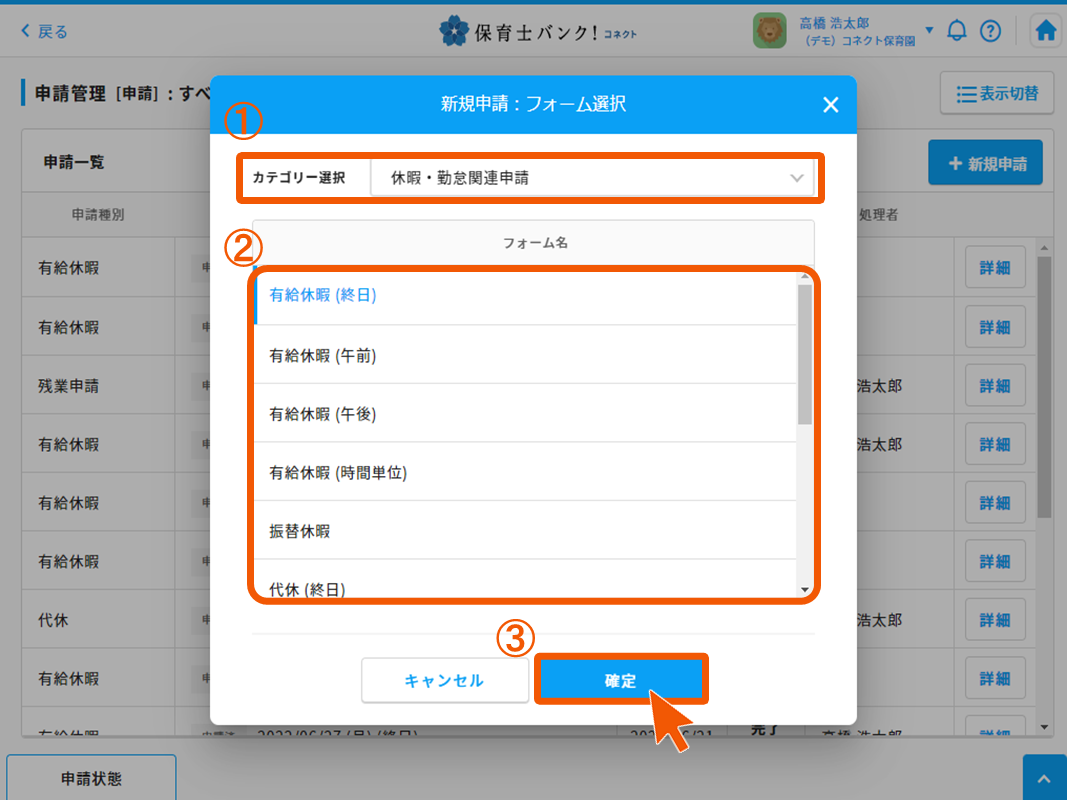The height and width of the screenshot is (800, 1067).
Task: Click the キャンセル button
Action: click(x=444, y=680)
